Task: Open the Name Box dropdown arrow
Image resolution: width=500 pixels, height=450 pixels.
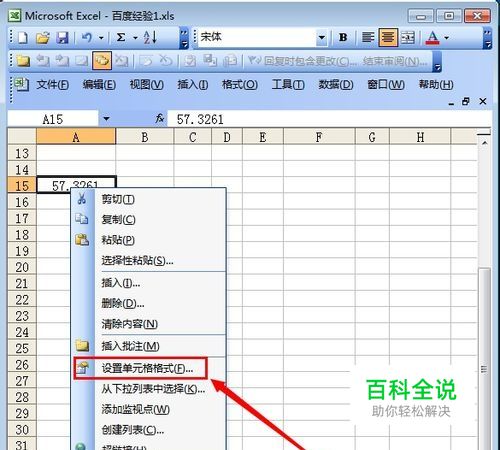Action: point(106,119)
